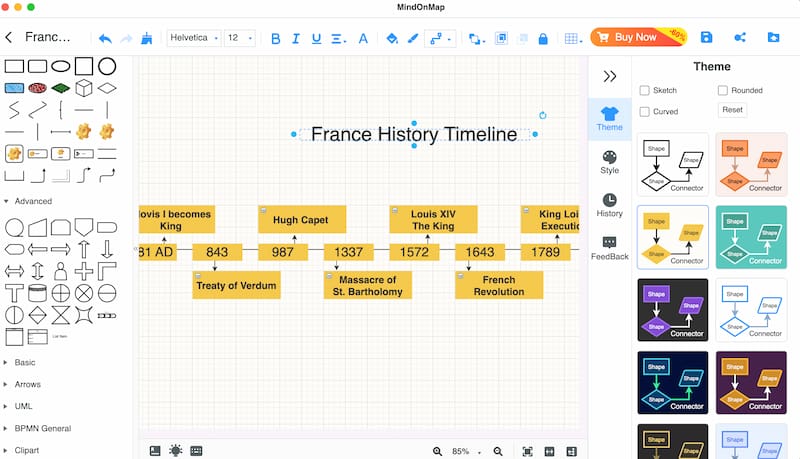800x459 pixels.
Task: Apply the orange theme thumbnail
Action: 751,165
